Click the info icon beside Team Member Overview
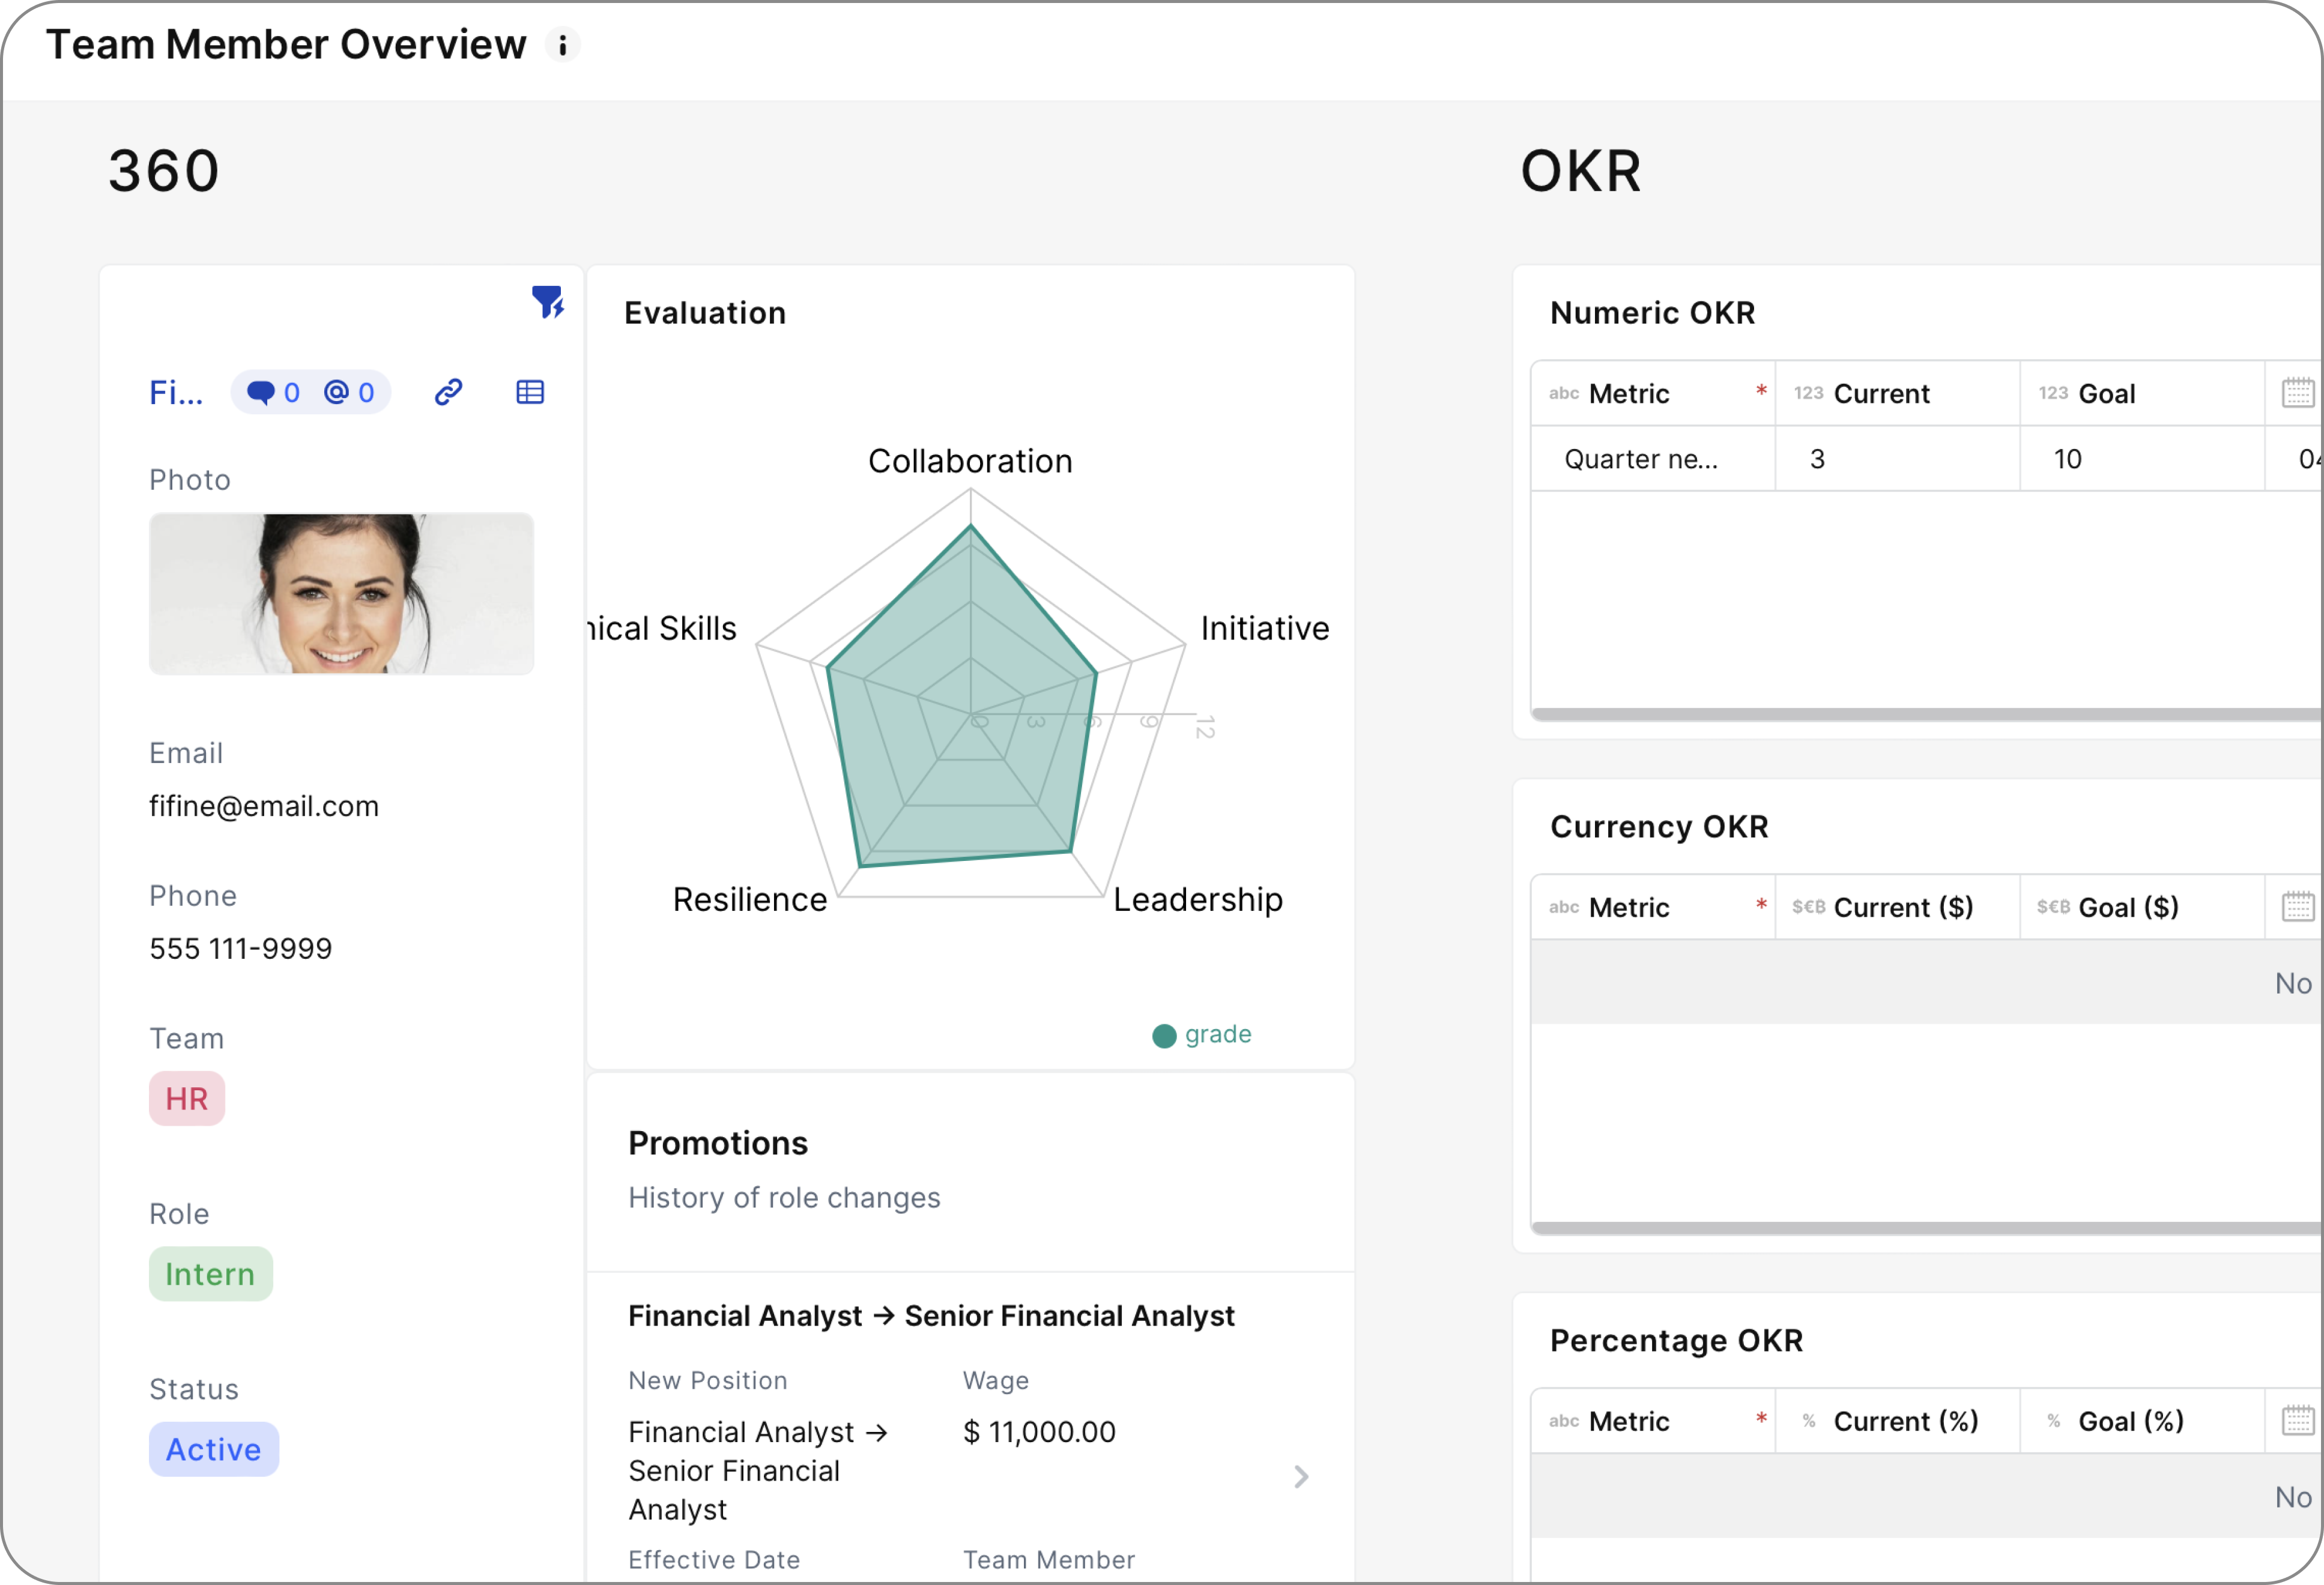 (563, 45)
